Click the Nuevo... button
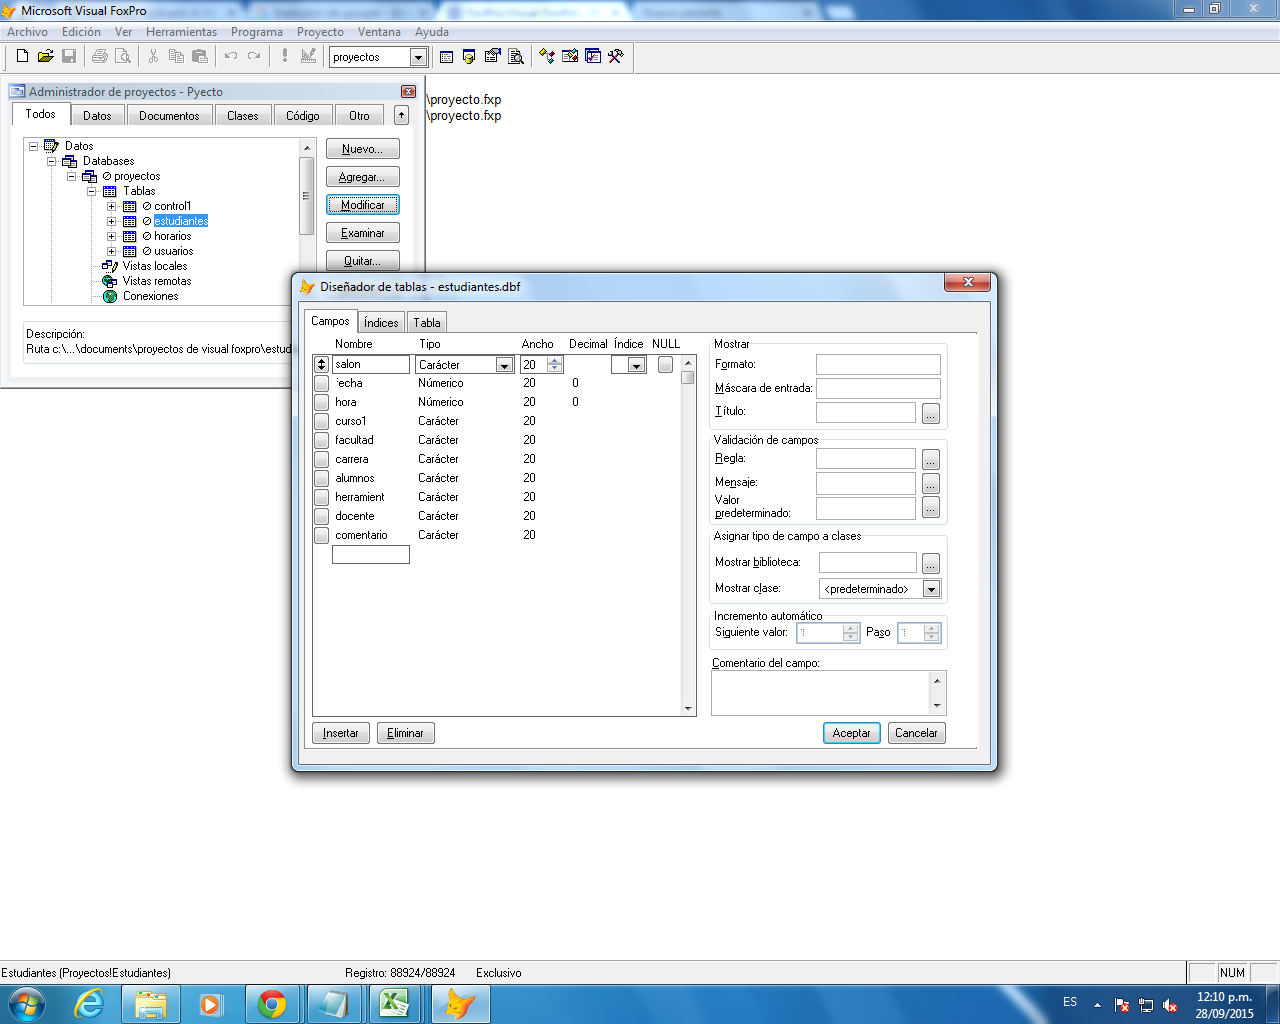This screenshot has width=1280, height=1024. pyautogui.click(x=362, y=149)
